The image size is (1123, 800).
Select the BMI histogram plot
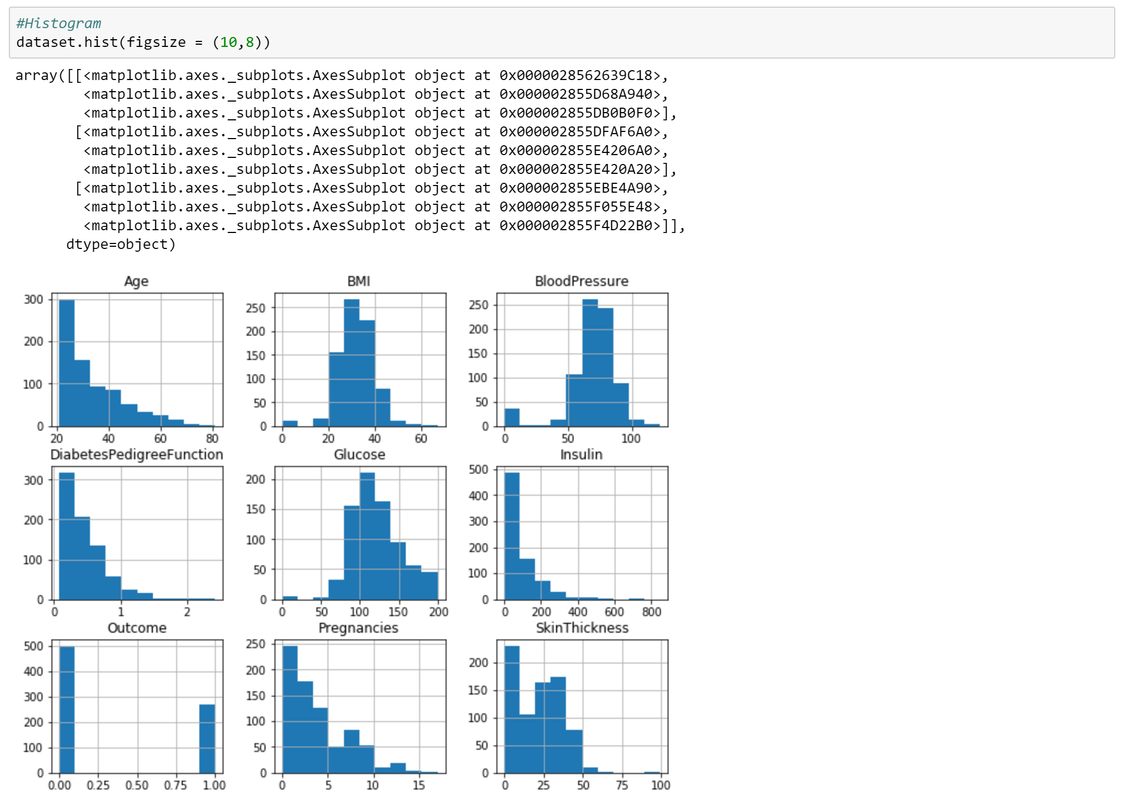(x=360, y=360)
